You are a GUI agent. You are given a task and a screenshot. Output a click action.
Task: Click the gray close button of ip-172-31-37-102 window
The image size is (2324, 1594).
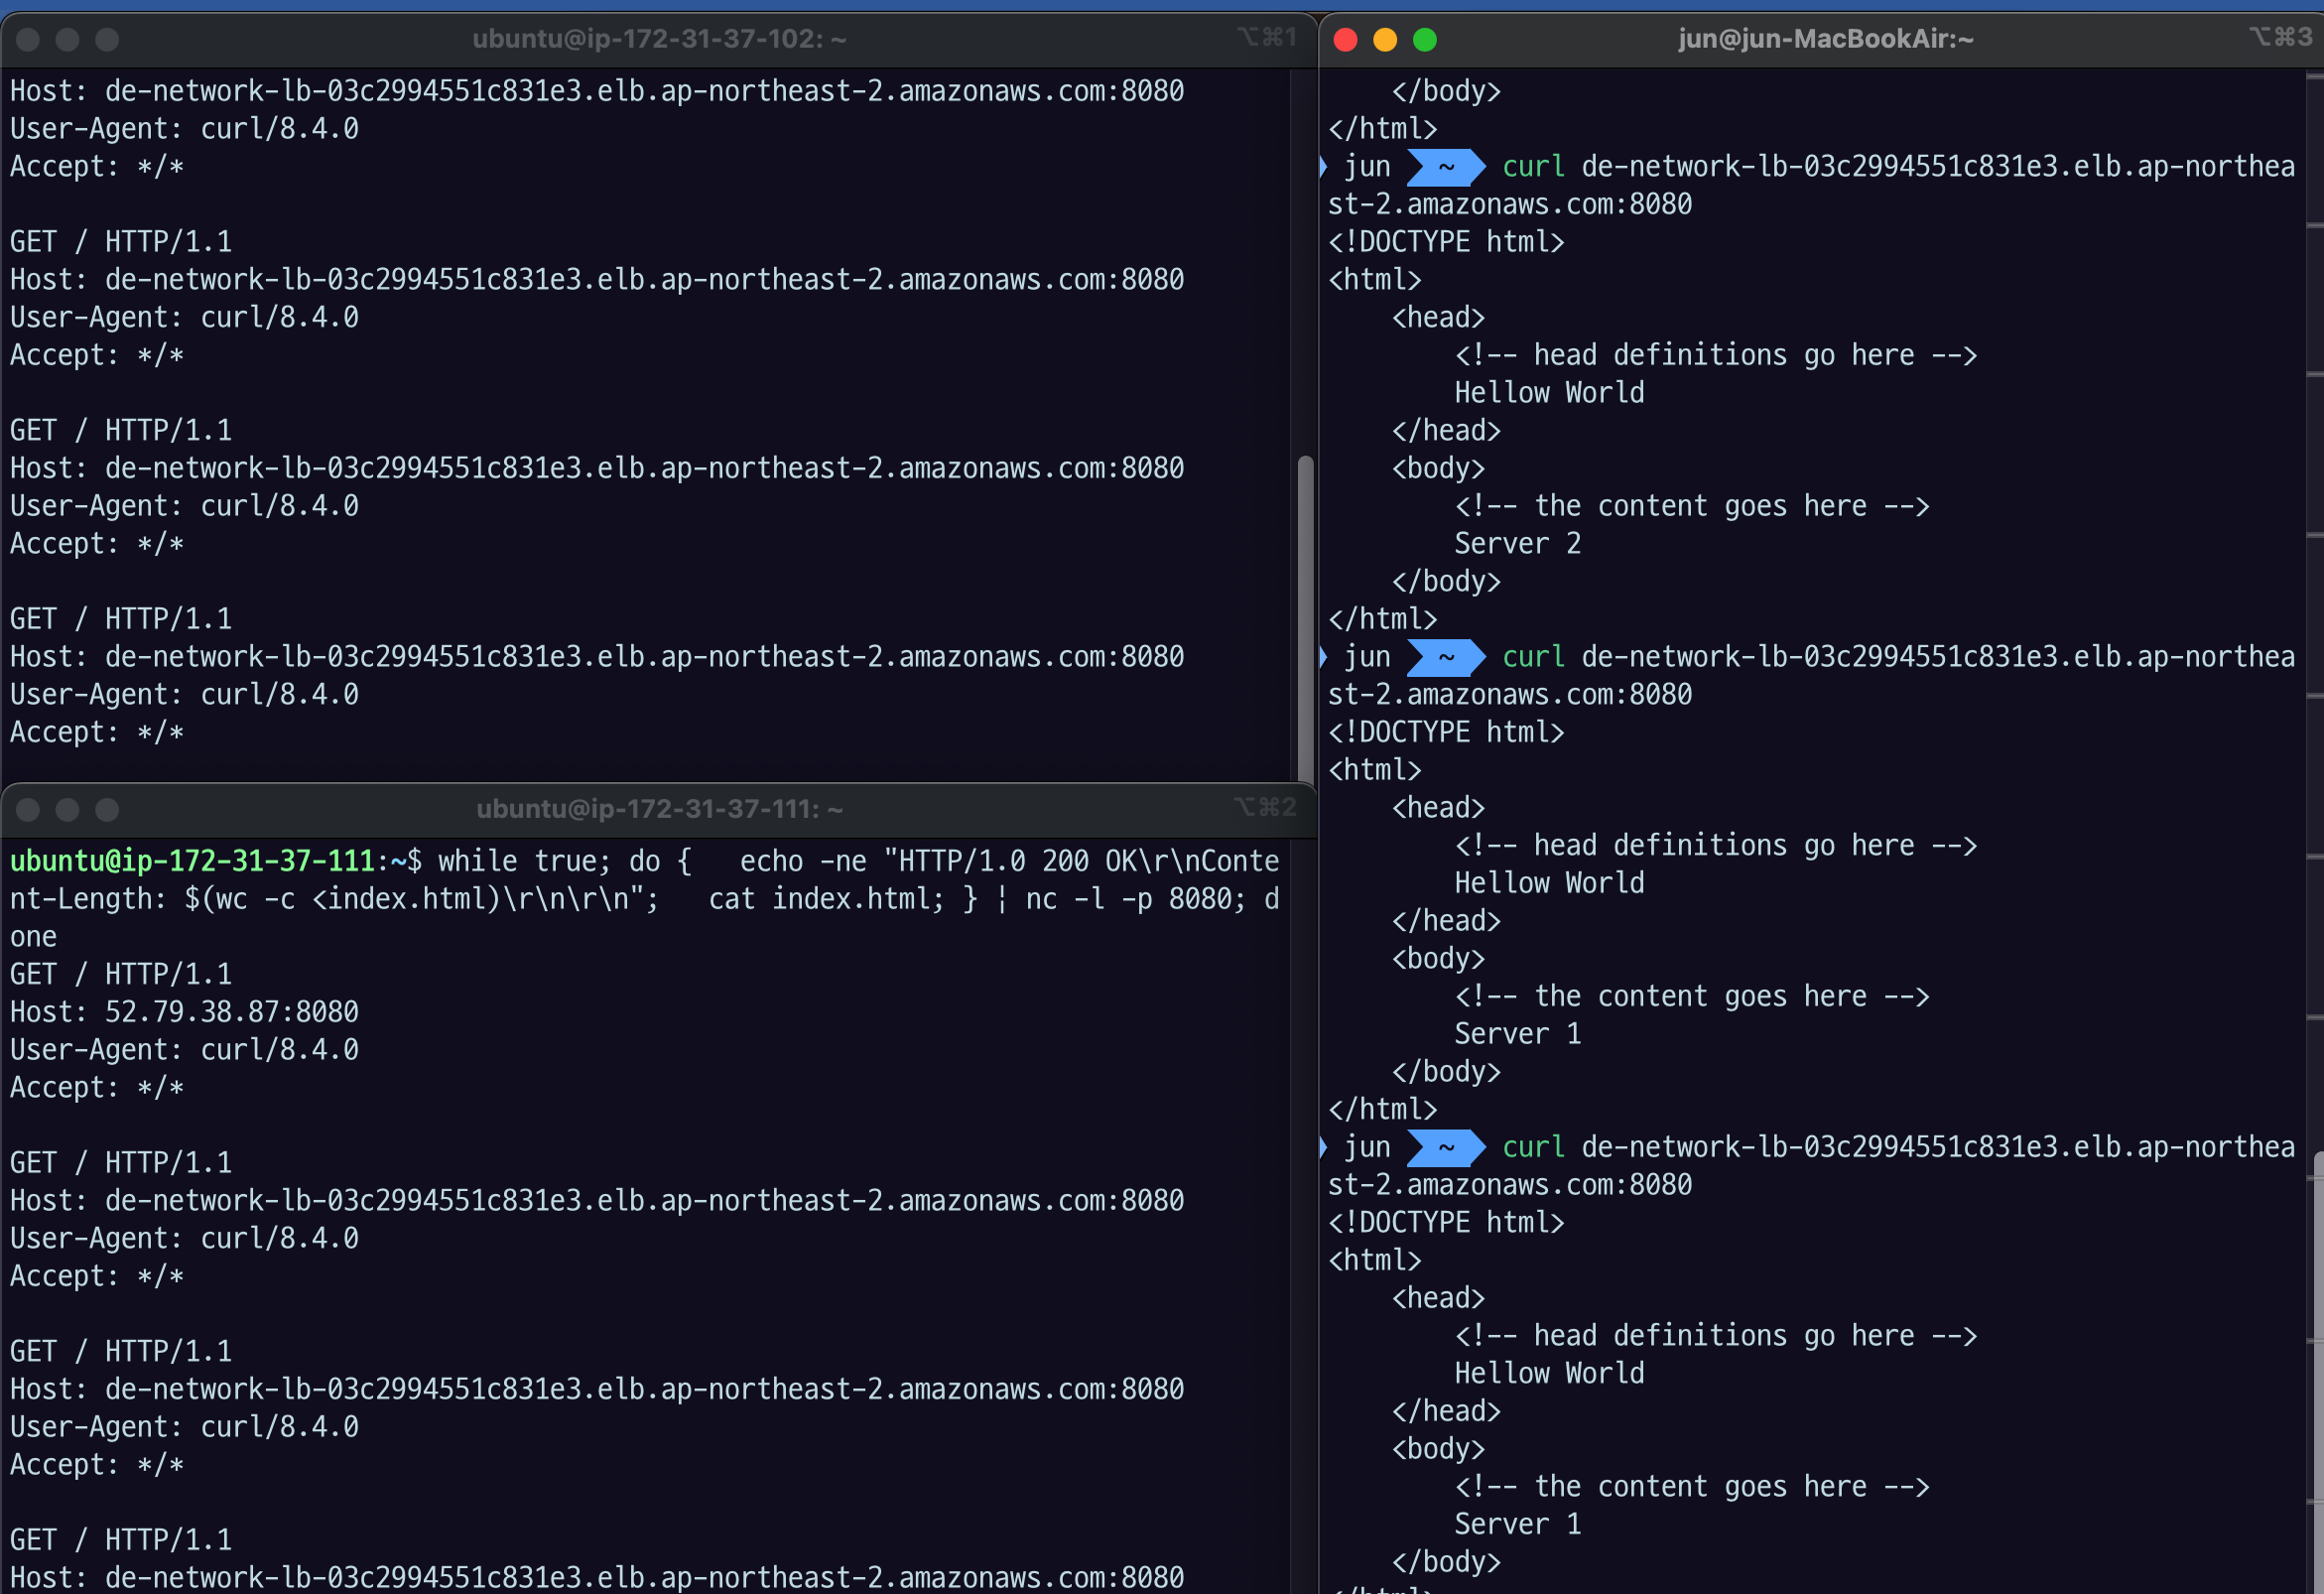(x=28, y=39)
